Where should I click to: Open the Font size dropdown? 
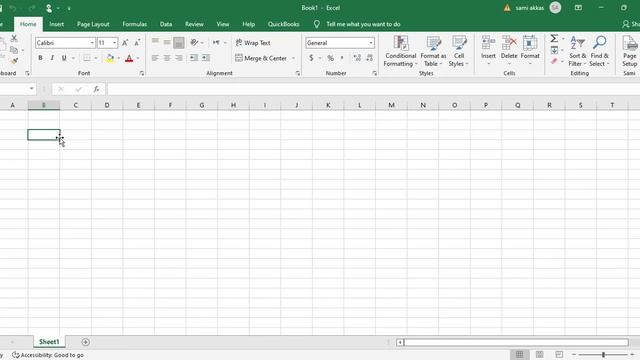(x=115, y=43)
